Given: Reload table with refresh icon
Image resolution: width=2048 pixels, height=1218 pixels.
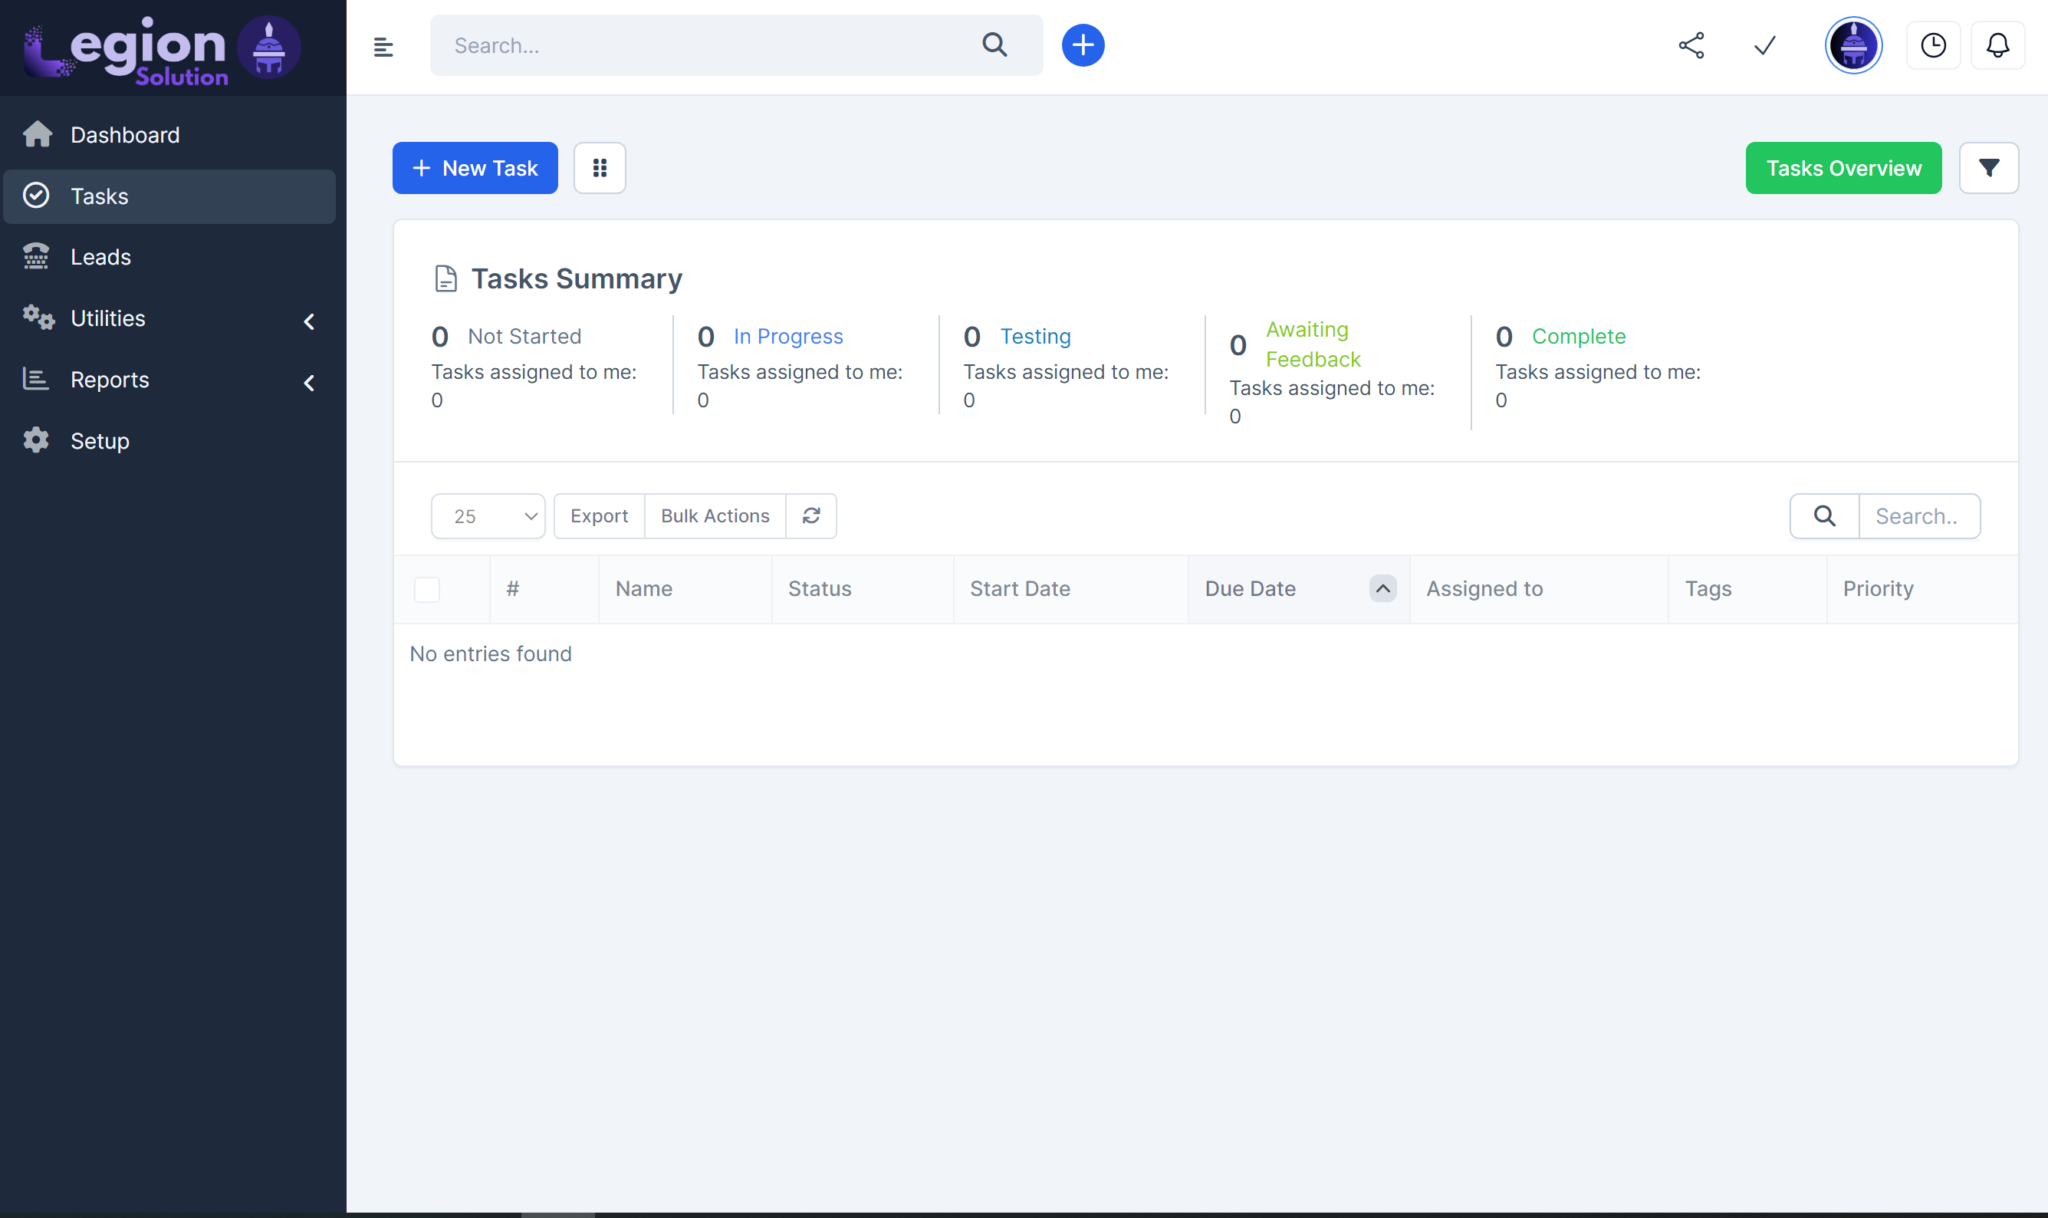Looking at the screenshot, I should click(811, 516).
